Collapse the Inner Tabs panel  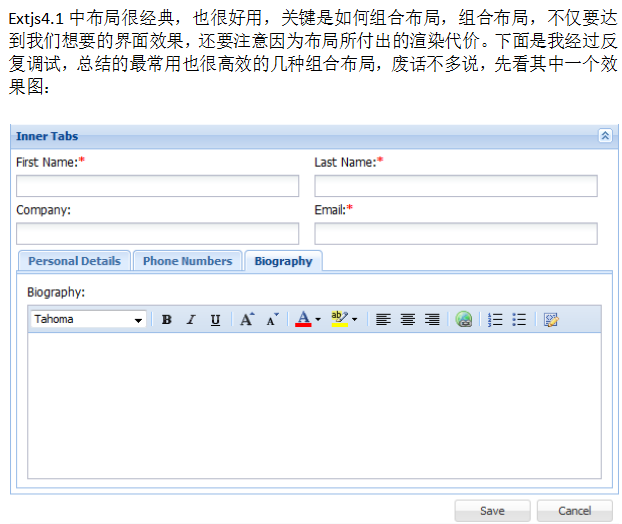pos(604,136)
